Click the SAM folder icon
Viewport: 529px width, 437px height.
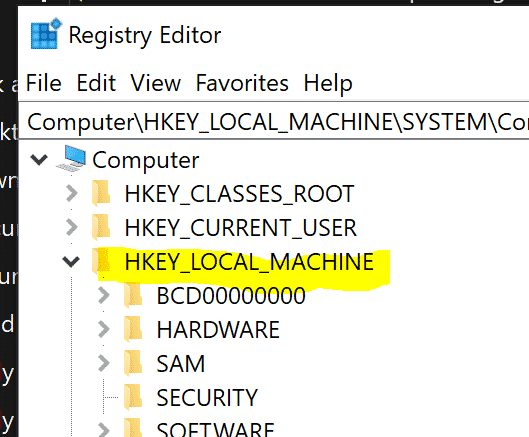133,363
